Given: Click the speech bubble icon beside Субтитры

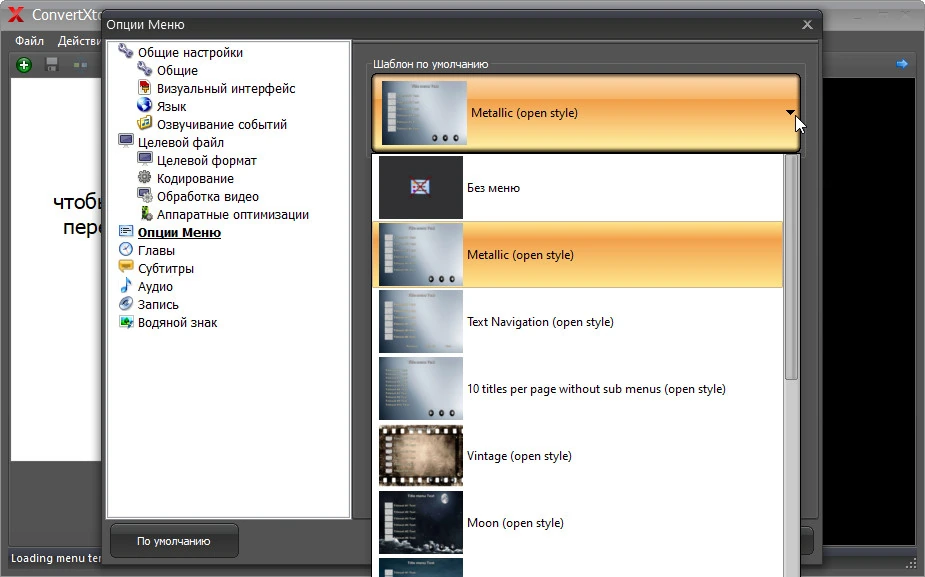Looking at the screenshot, I should pyautogui.click(x=126, y=267).
